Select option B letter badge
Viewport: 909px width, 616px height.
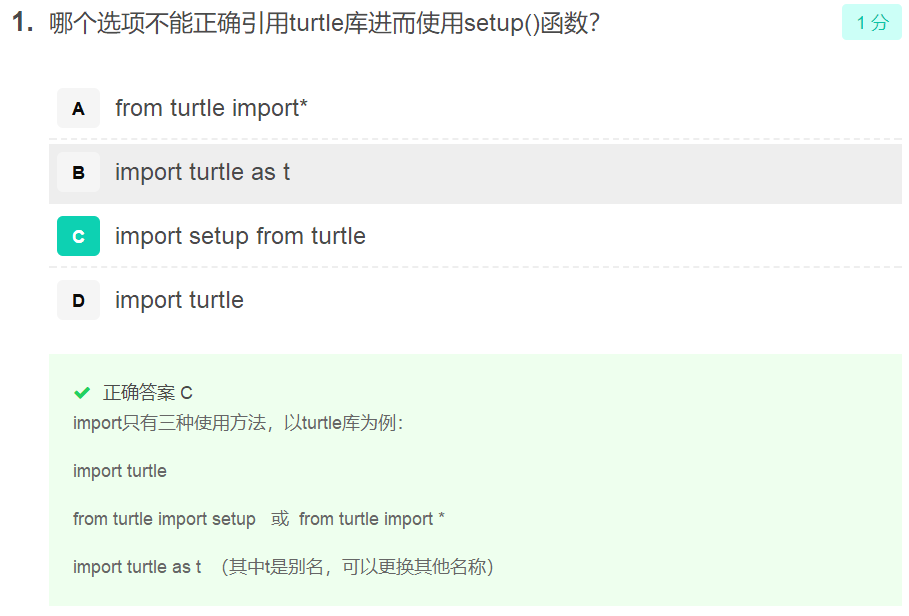pyautogui.click(x=78, y=173)
